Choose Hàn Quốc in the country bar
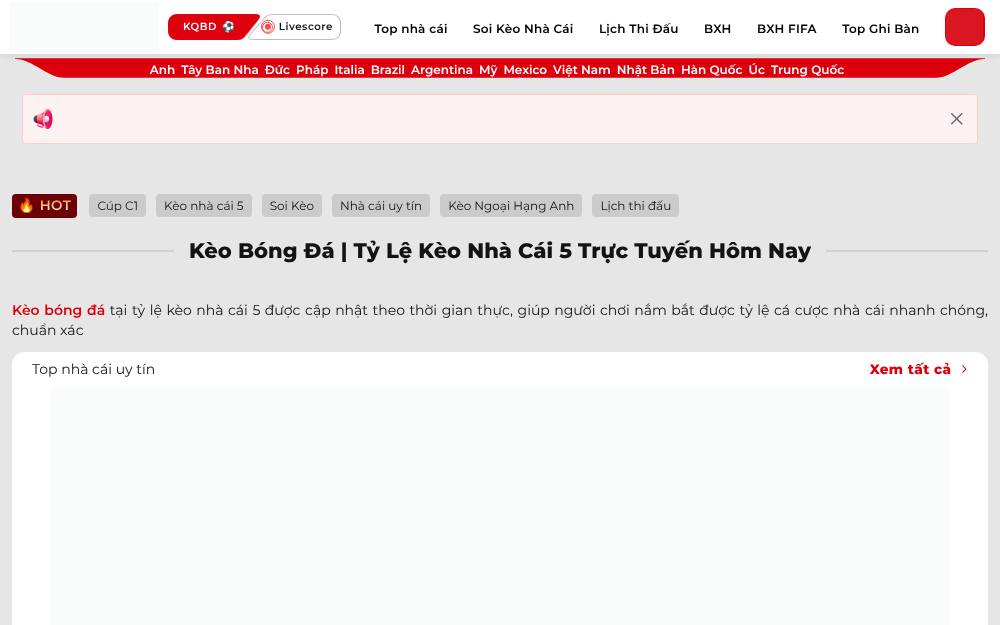The width and height of the screenshot is (1000, 625). coord(712,70)
